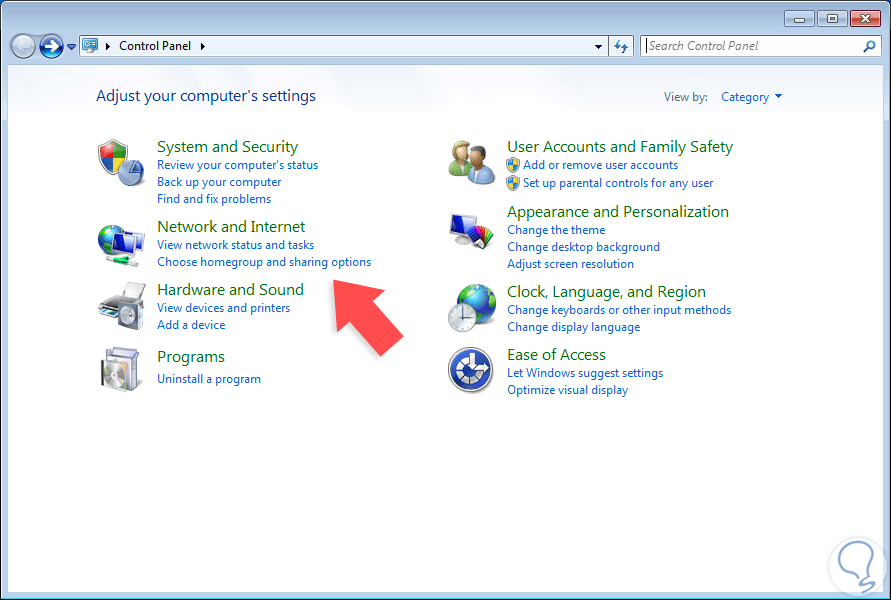This screenshot has height=600, width=891.
Task: Click Review your computer's status
Action: tap(238, 165)
